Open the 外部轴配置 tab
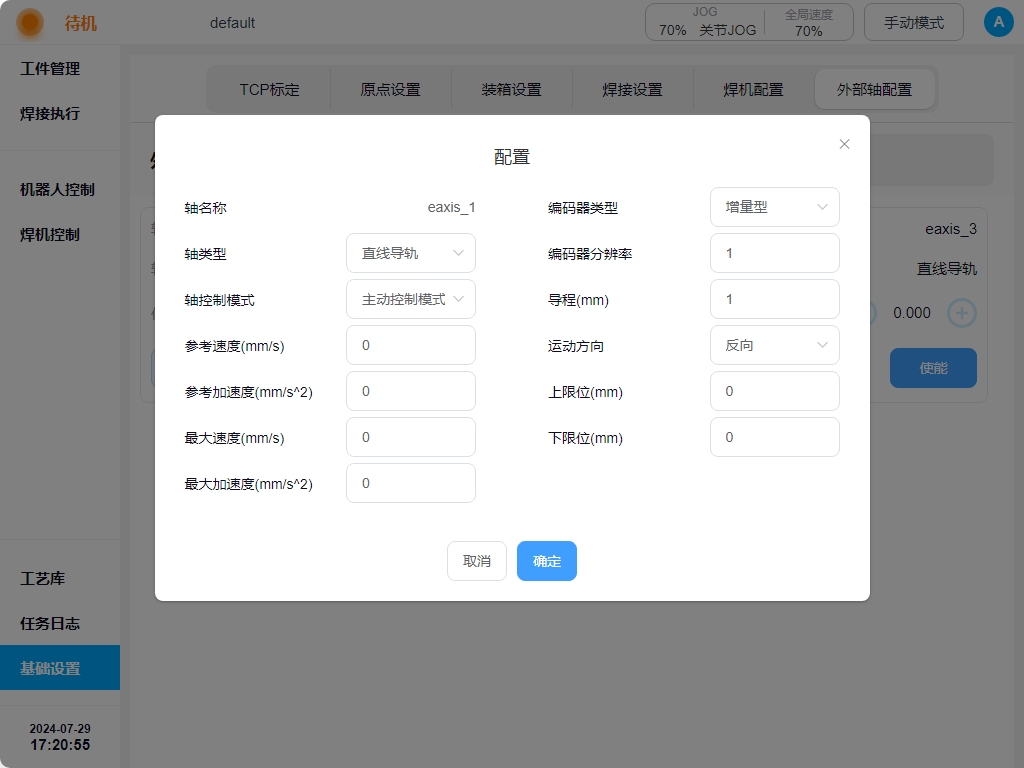 tap(875, 89)
